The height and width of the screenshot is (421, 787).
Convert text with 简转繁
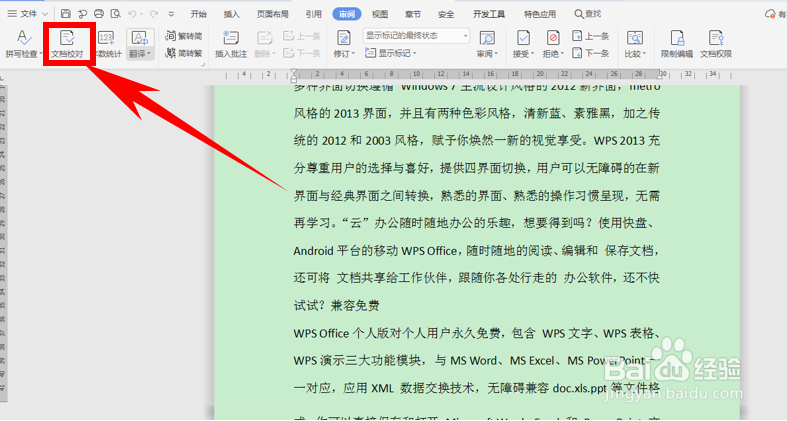tap(183, 53)
